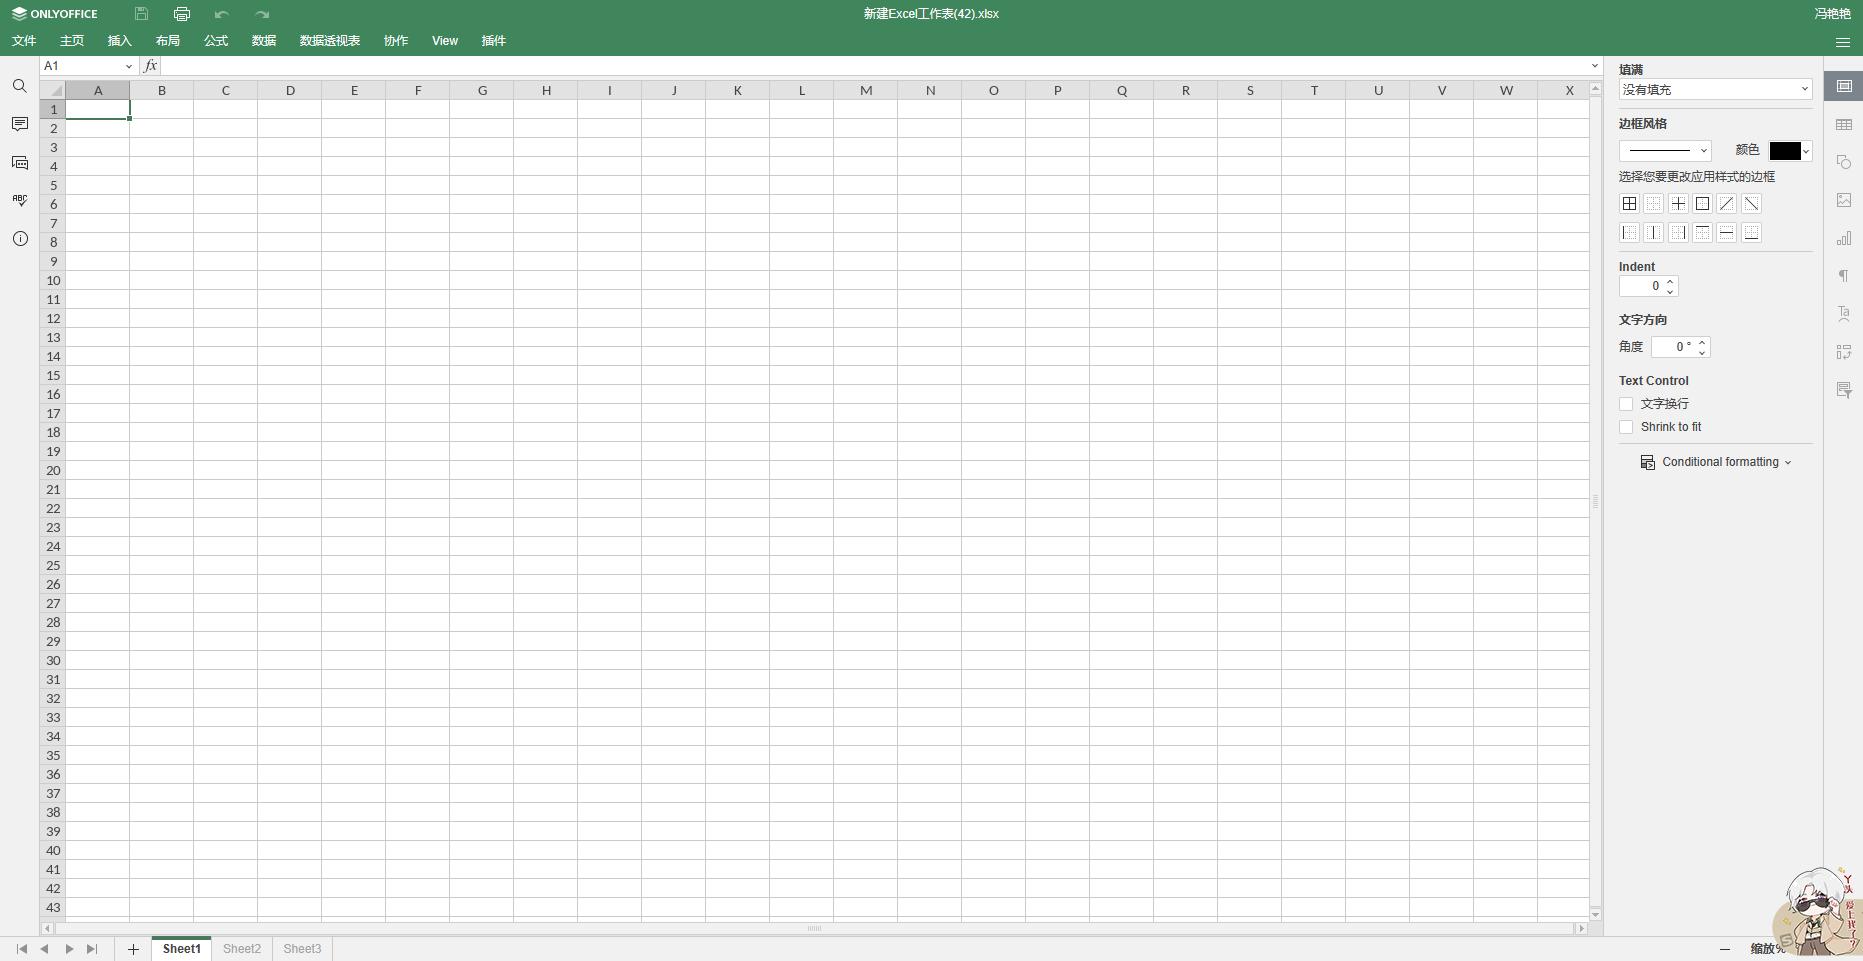The image size is (1863, 961).
Task: Open the Chat panel in left sidebar
Action: click(20, 162)
